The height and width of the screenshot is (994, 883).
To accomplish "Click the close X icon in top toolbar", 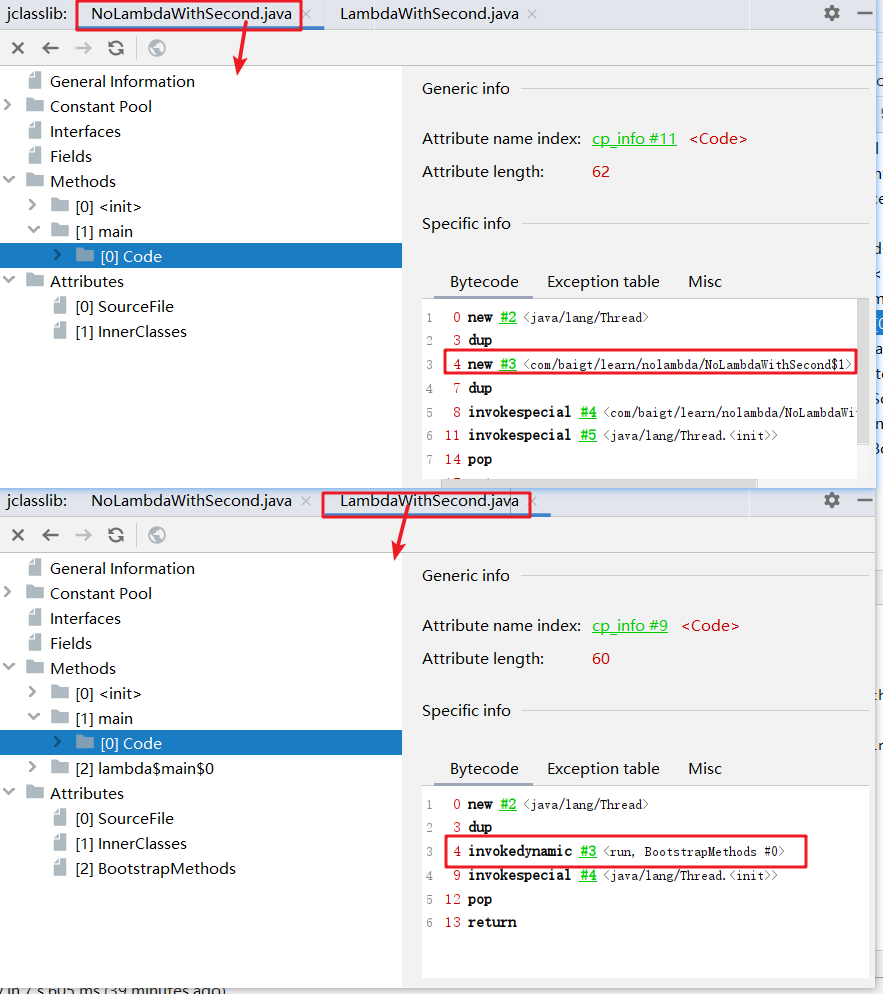I will point(18,48).
